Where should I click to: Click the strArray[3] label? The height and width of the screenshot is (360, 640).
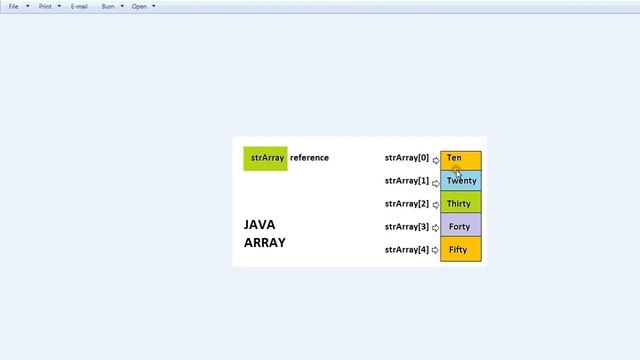[407, 227]
